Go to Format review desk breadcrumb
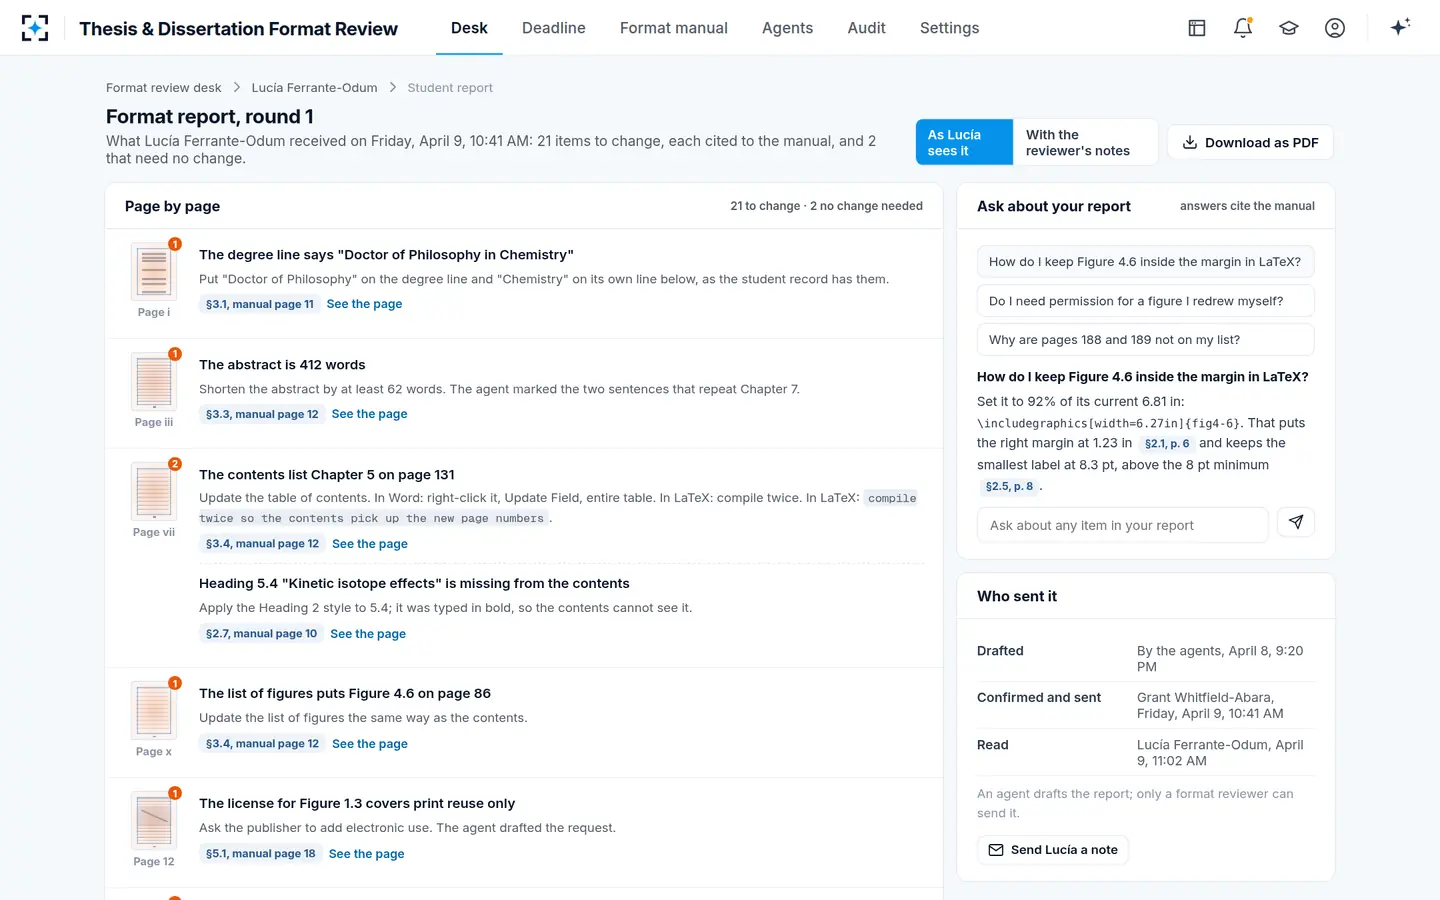The width and height of the screenshot is (1440, 900). (x=164, y=88)
